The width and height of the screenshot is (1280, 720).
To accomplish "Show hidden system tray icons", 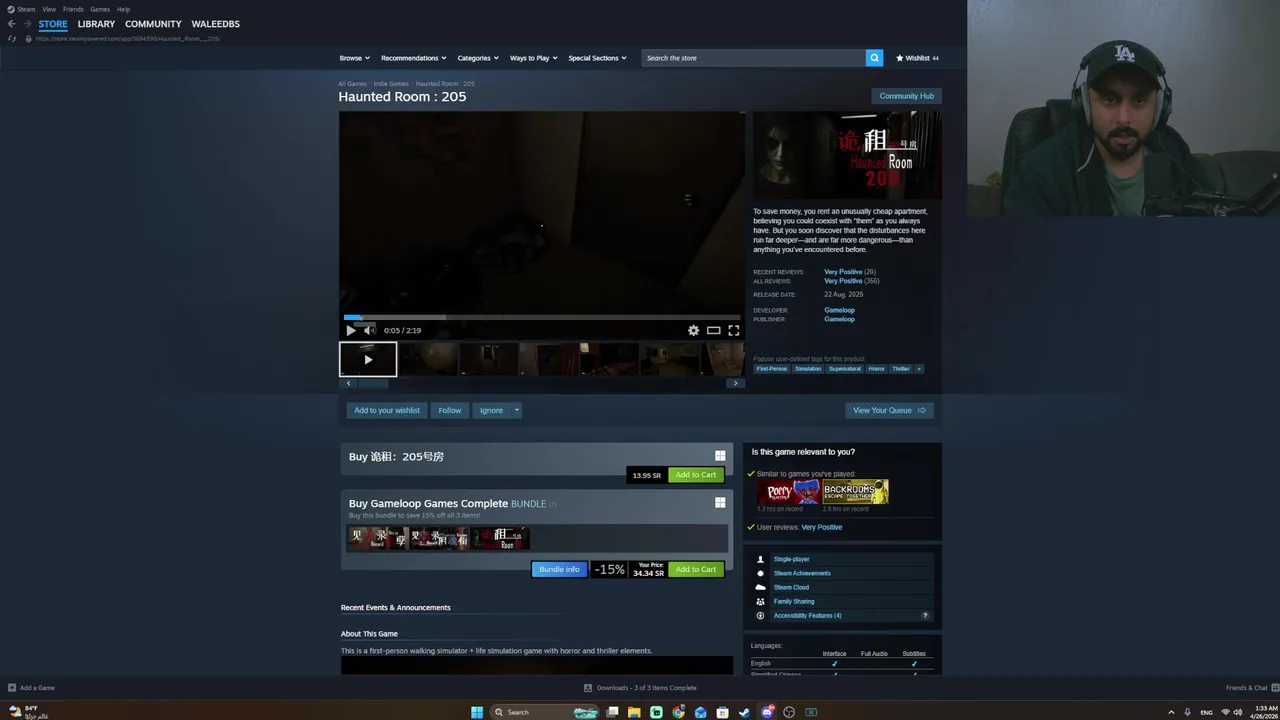I will (x=1171, y=712).
